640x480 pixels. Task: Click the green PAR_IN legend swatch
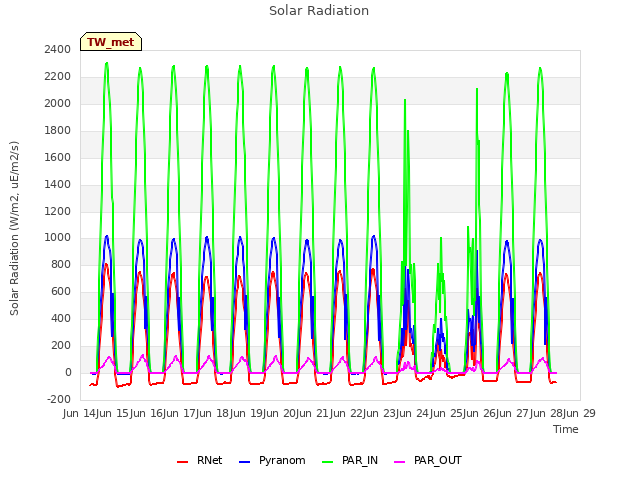[327, 462]
